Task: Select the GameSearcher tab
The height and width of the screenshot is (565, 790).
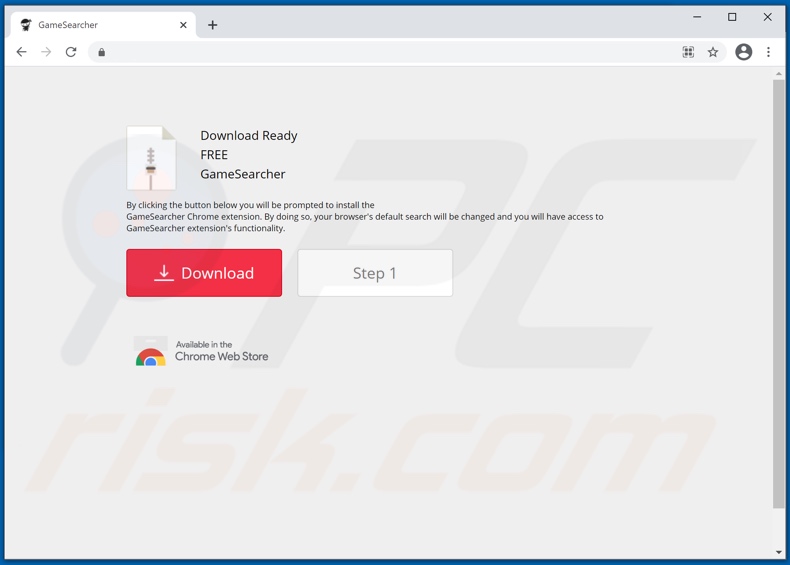Action: tap(103, 25)
